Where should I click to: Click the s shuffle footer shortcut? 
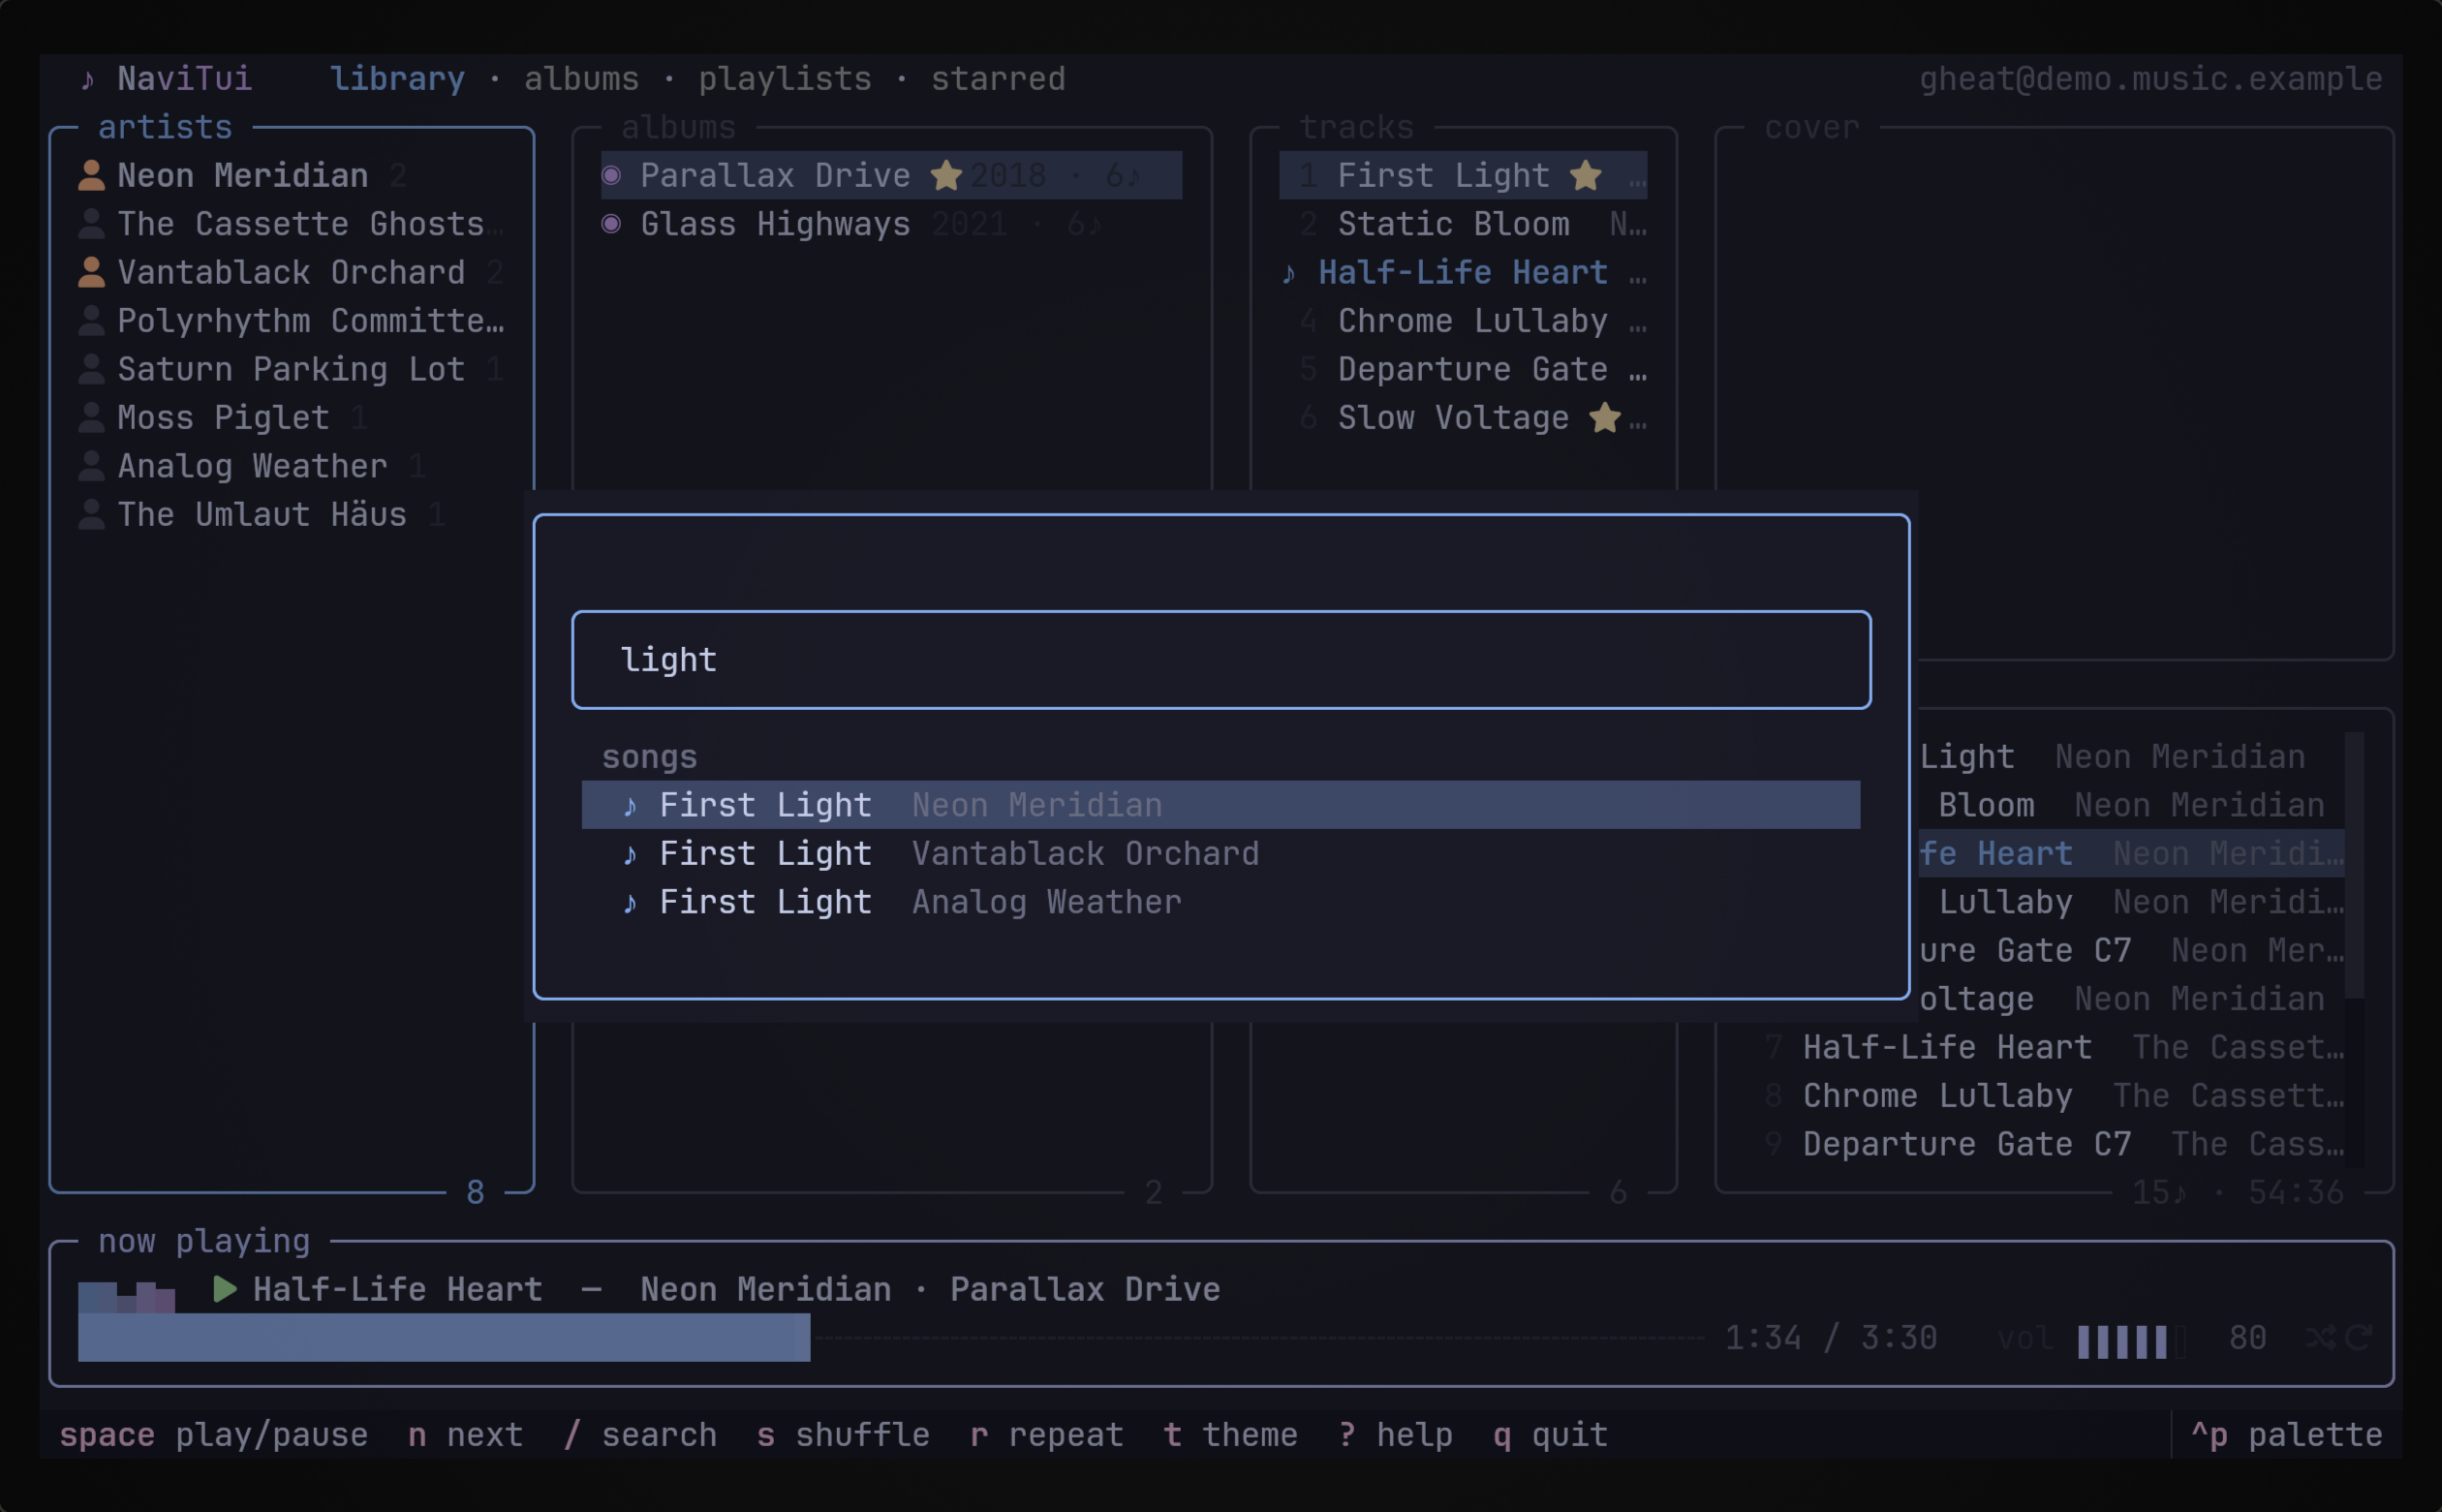pyautogui.click(x=843, y=1435)
